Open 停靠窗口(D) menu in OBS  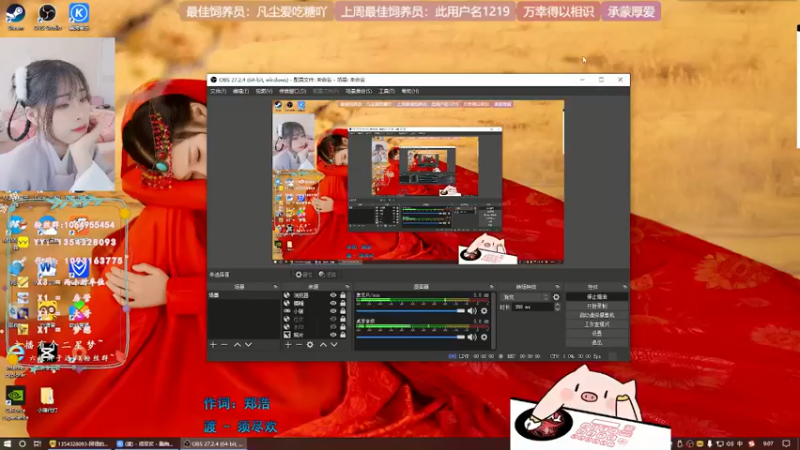292,91
